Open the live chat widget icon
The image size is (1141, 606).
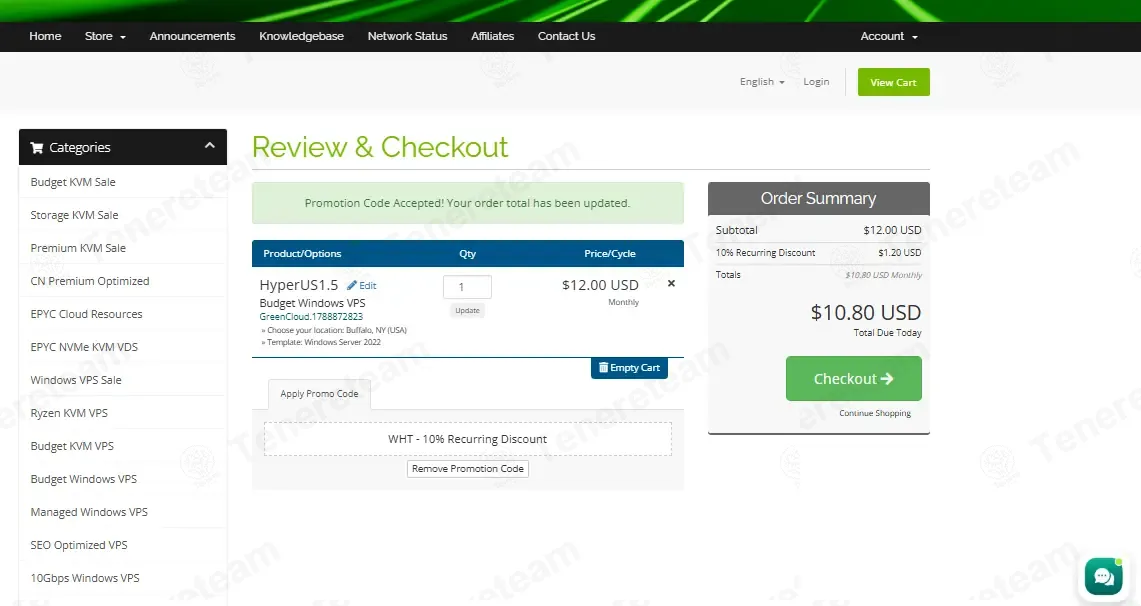point(1103,576)
